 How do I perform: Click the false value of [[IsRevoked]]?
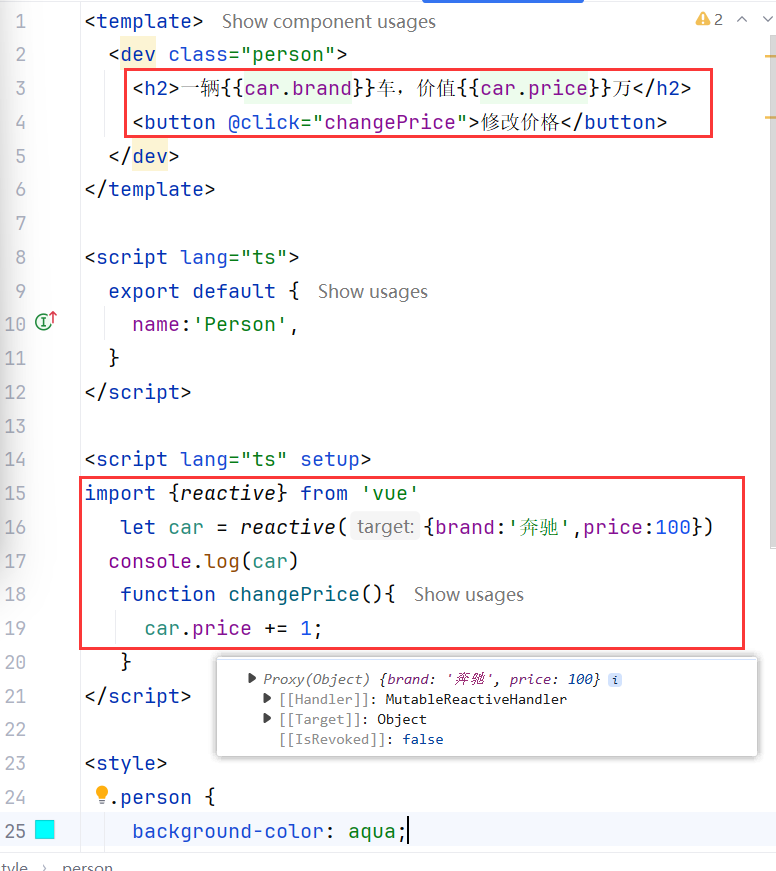pos(423,739)
